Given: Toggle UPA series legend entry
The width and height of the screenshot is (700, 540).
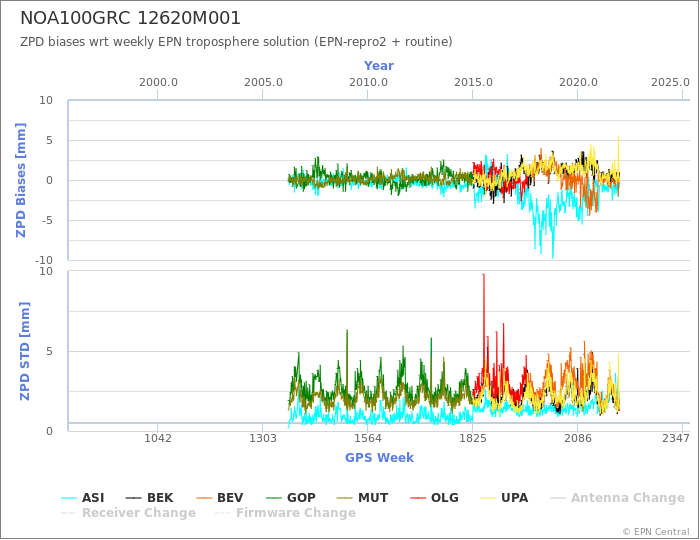Looking at the screenshot, I should 504,498.
